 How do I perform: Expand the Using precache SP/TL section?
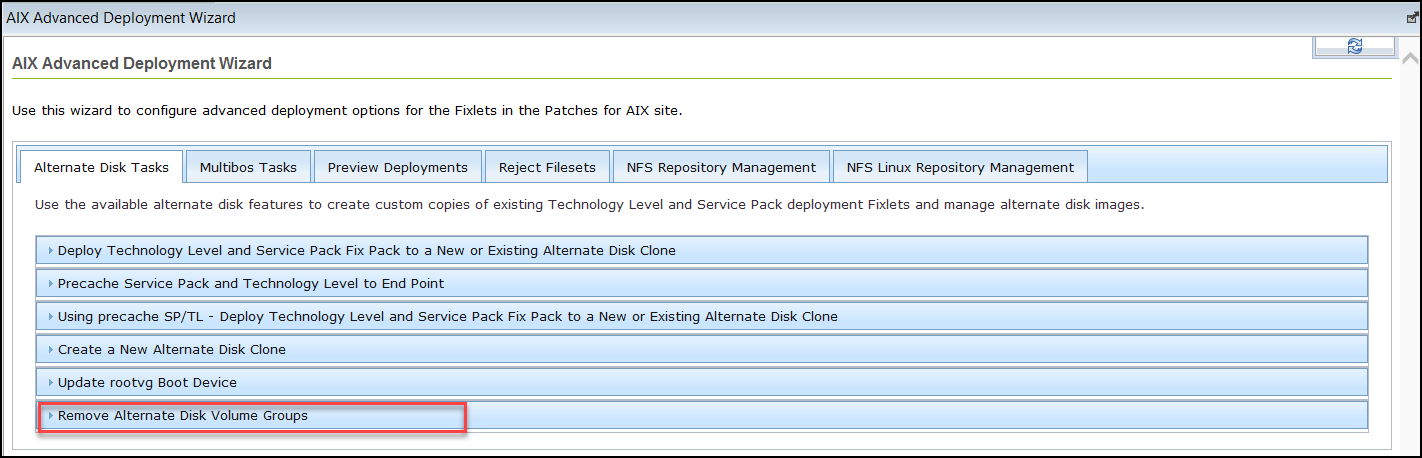[702, 316]
